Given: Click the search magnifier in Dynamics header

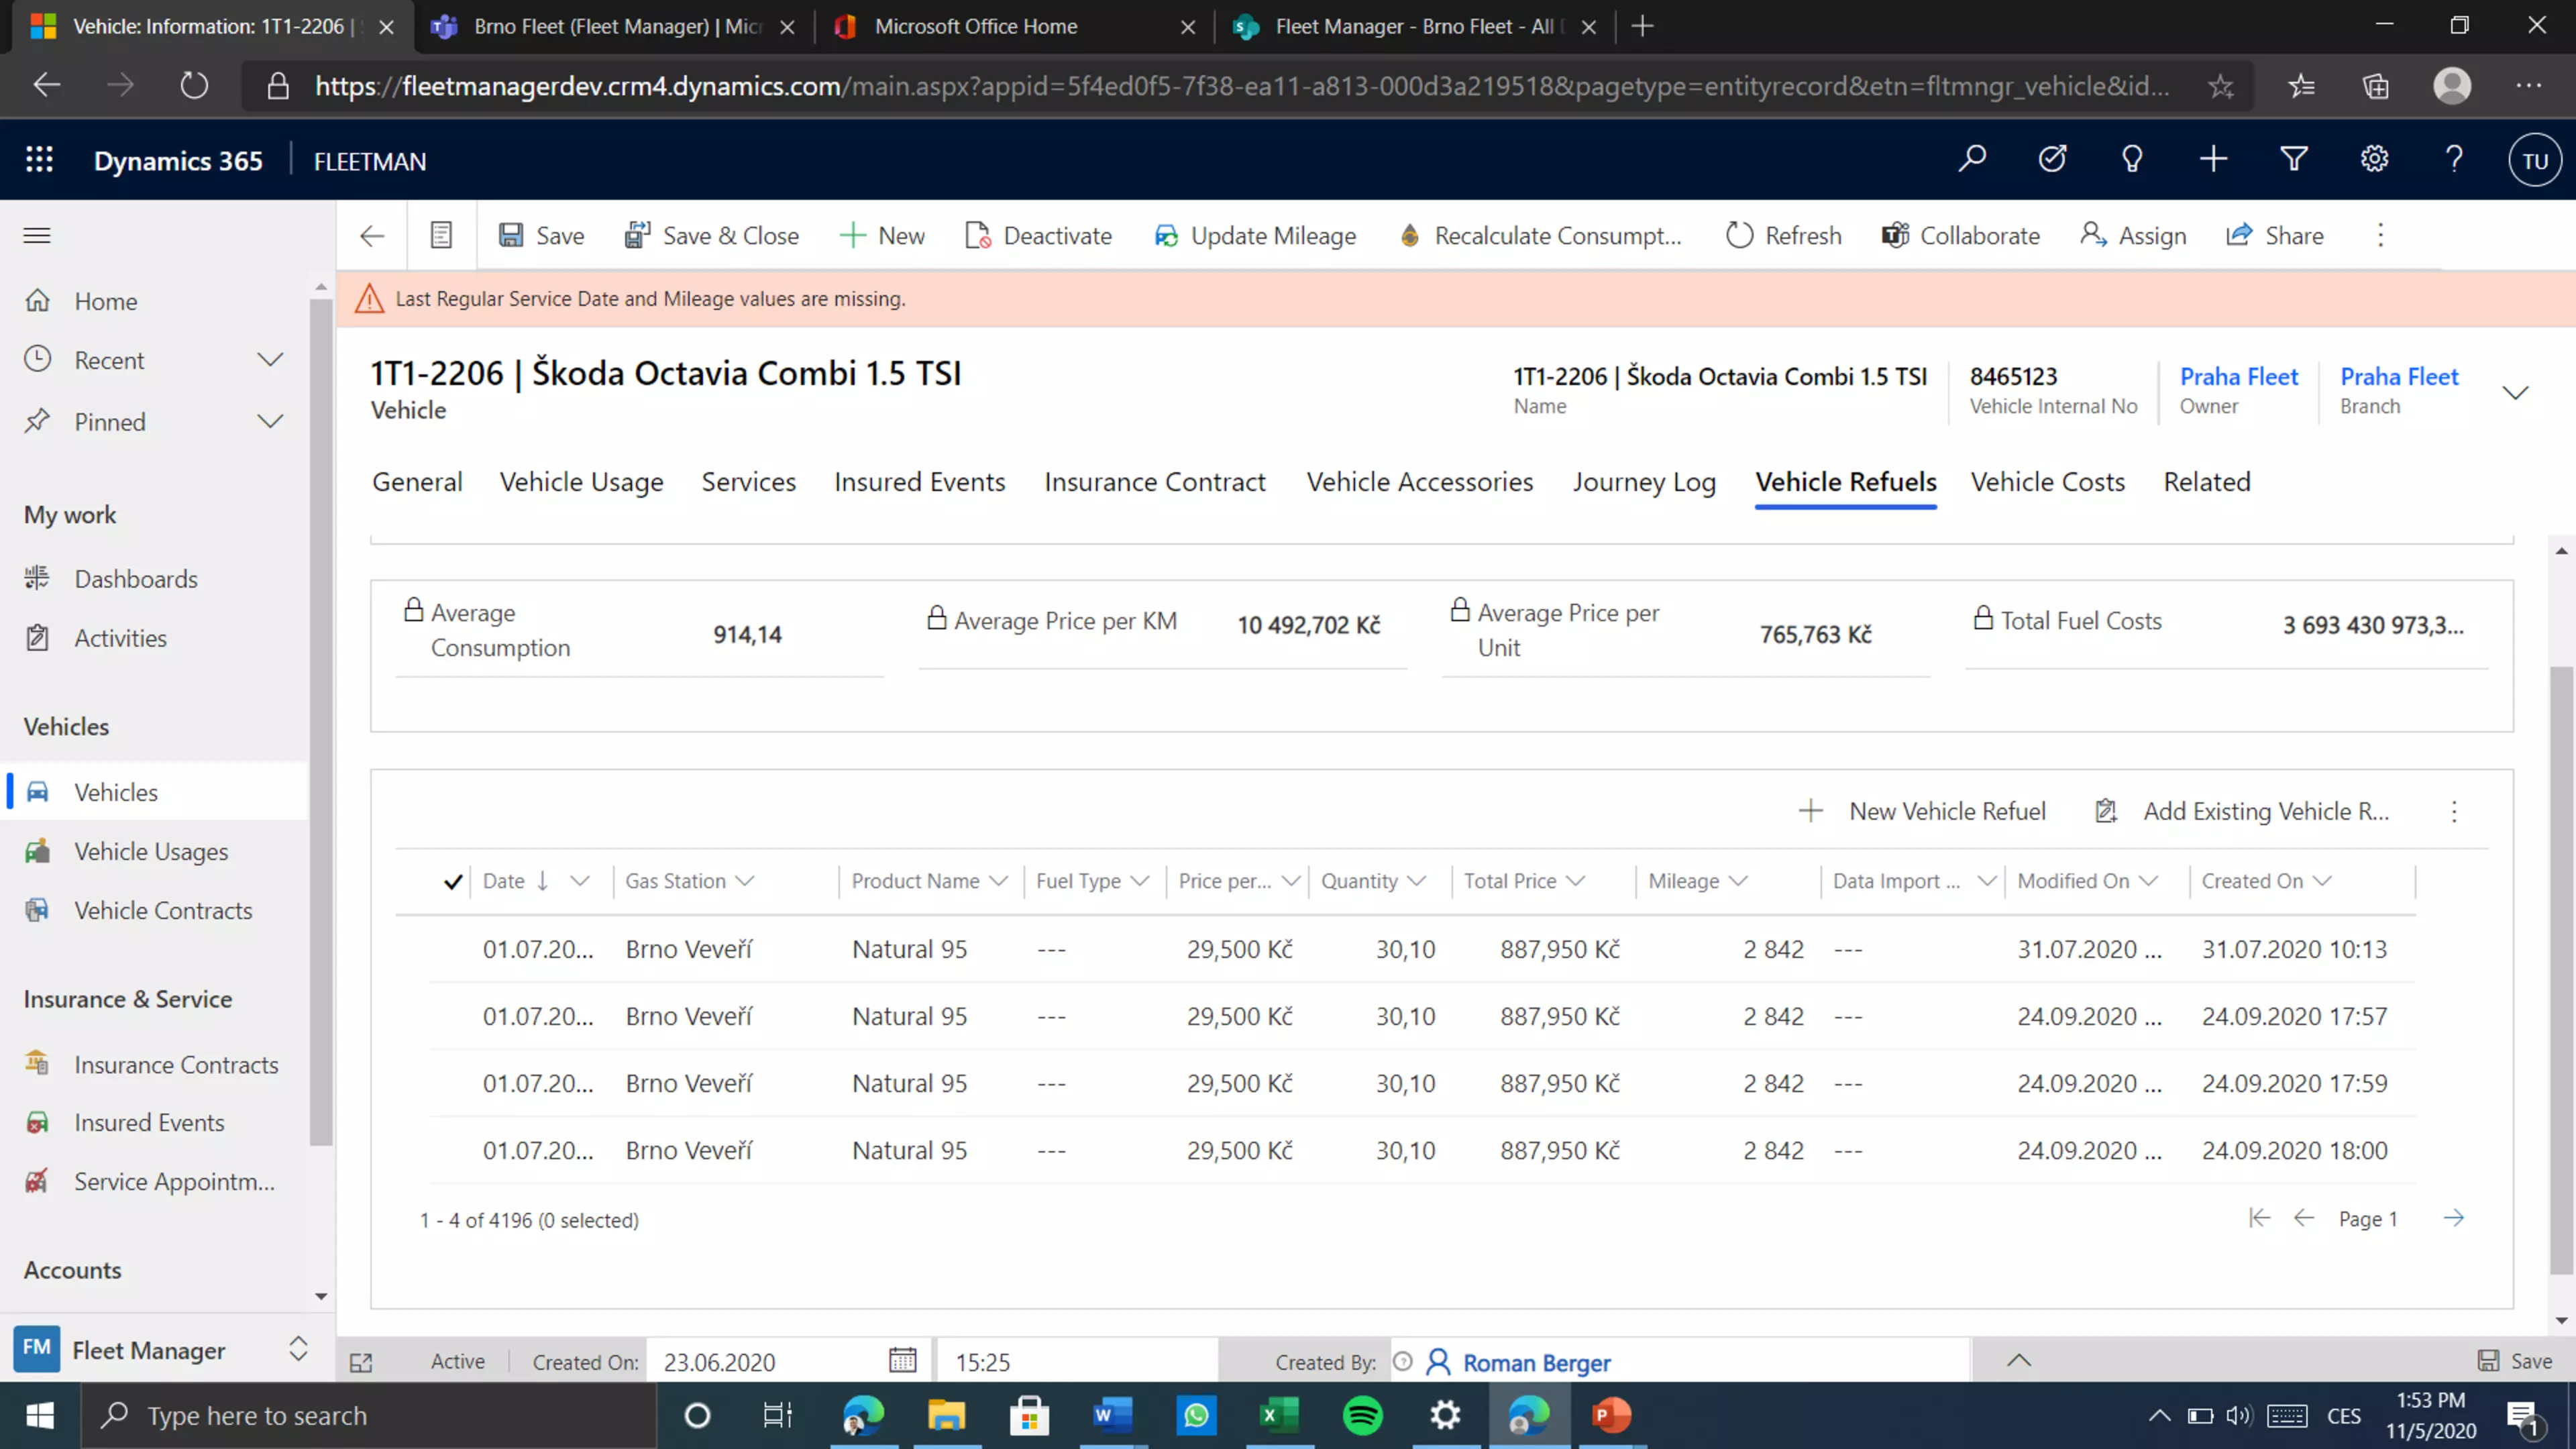Looking at the screenshot, I should point(1972,160).
